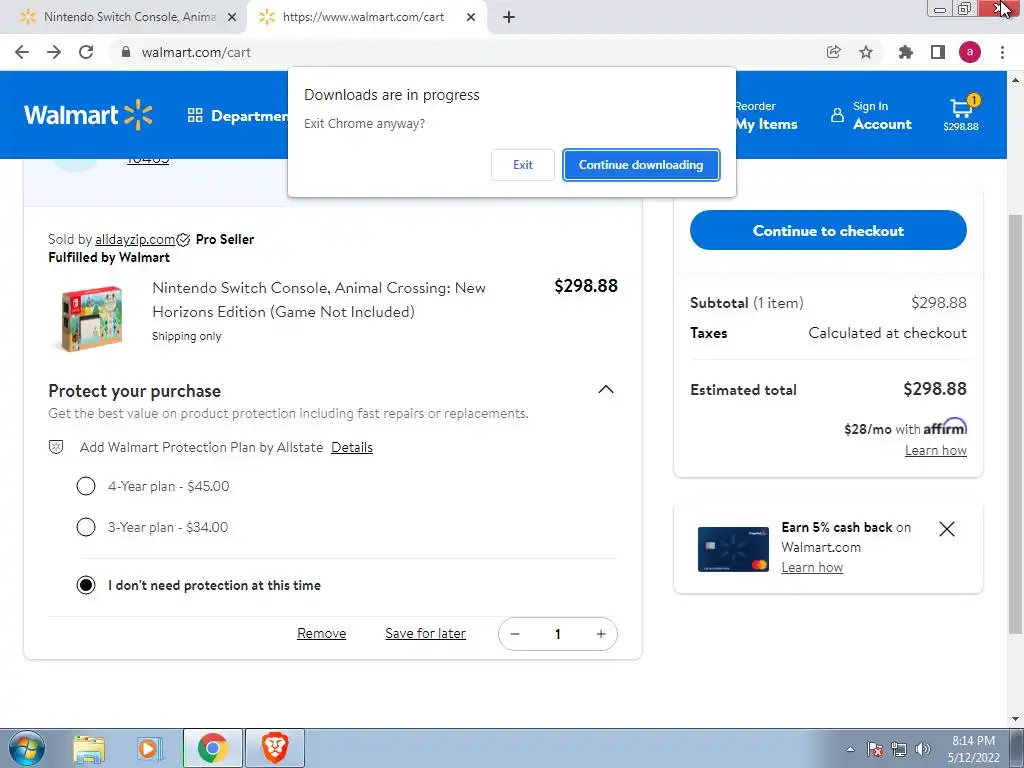
Task: Click Affirm Learn how link
Action: pos(935,451)
